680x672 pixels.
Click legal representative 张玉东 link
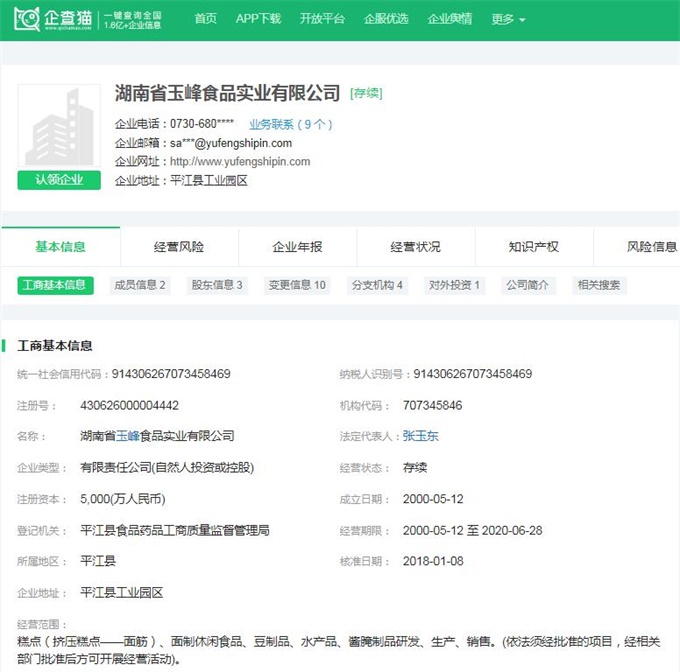(420, 436)
